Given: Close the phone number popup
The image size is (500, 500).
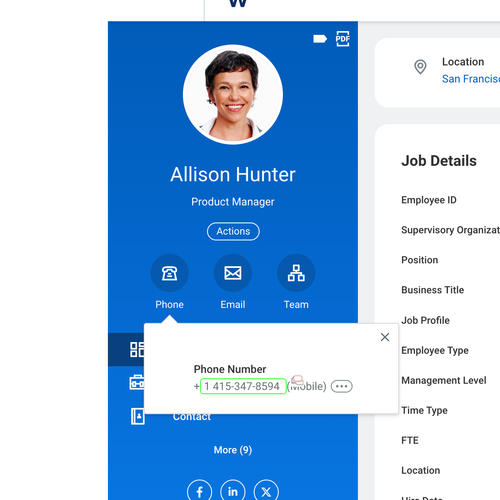Looking at the screenshot, I should click(x=385, y=337).
